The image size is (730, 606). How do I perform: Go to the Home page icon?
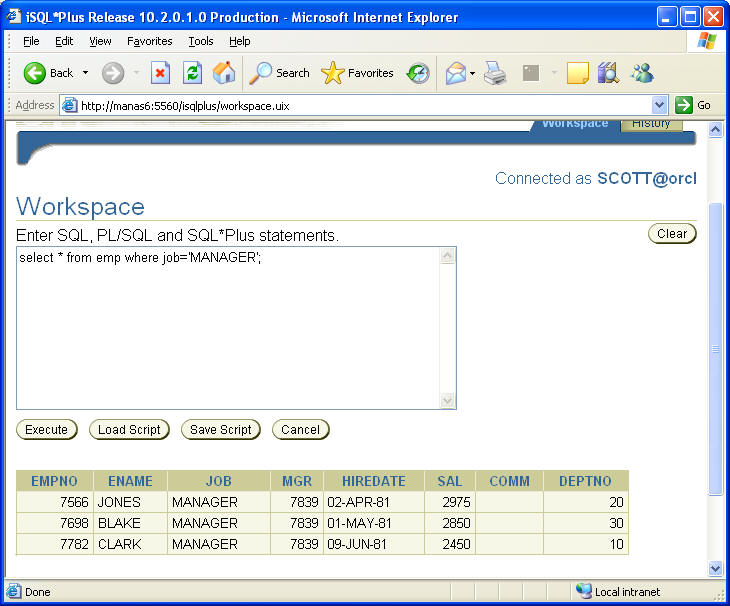[224, 73]
